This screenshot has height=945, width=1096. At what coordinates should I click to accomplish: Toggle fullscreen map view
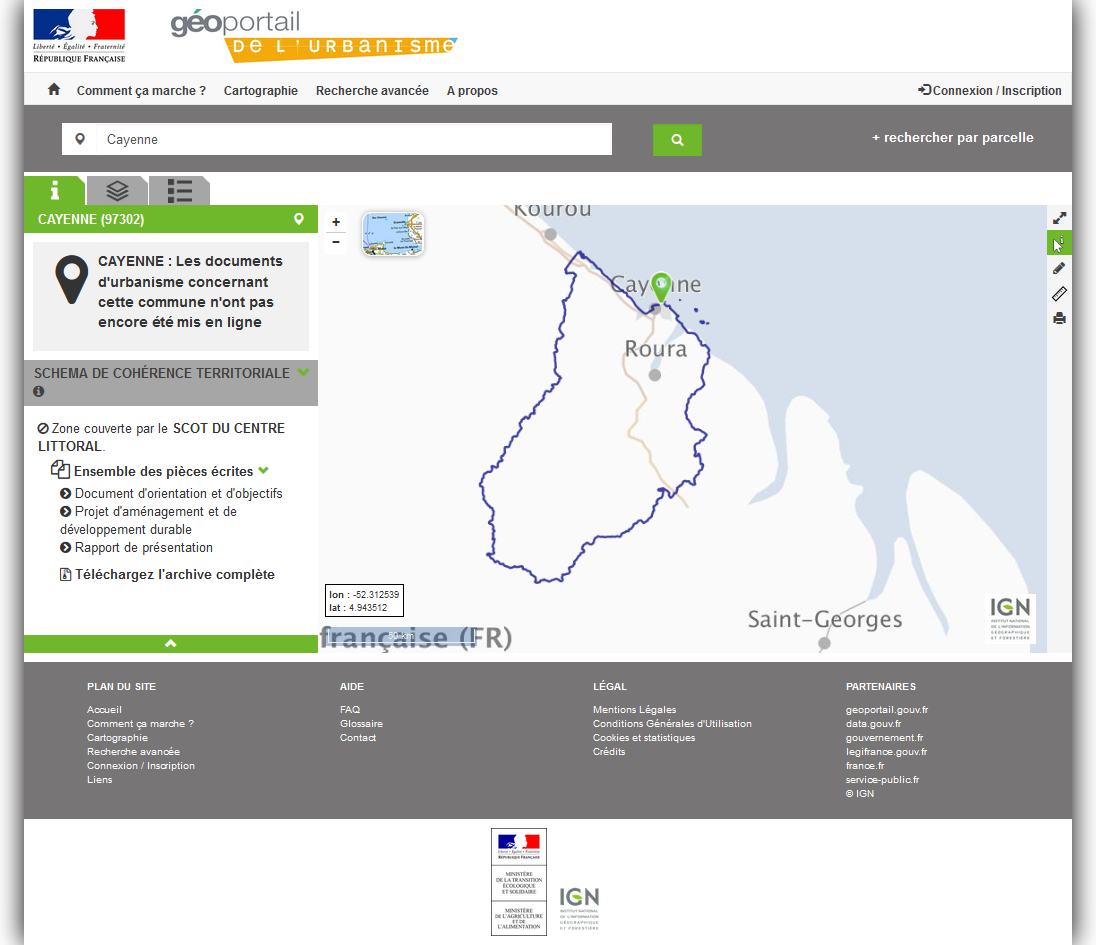1059,218
